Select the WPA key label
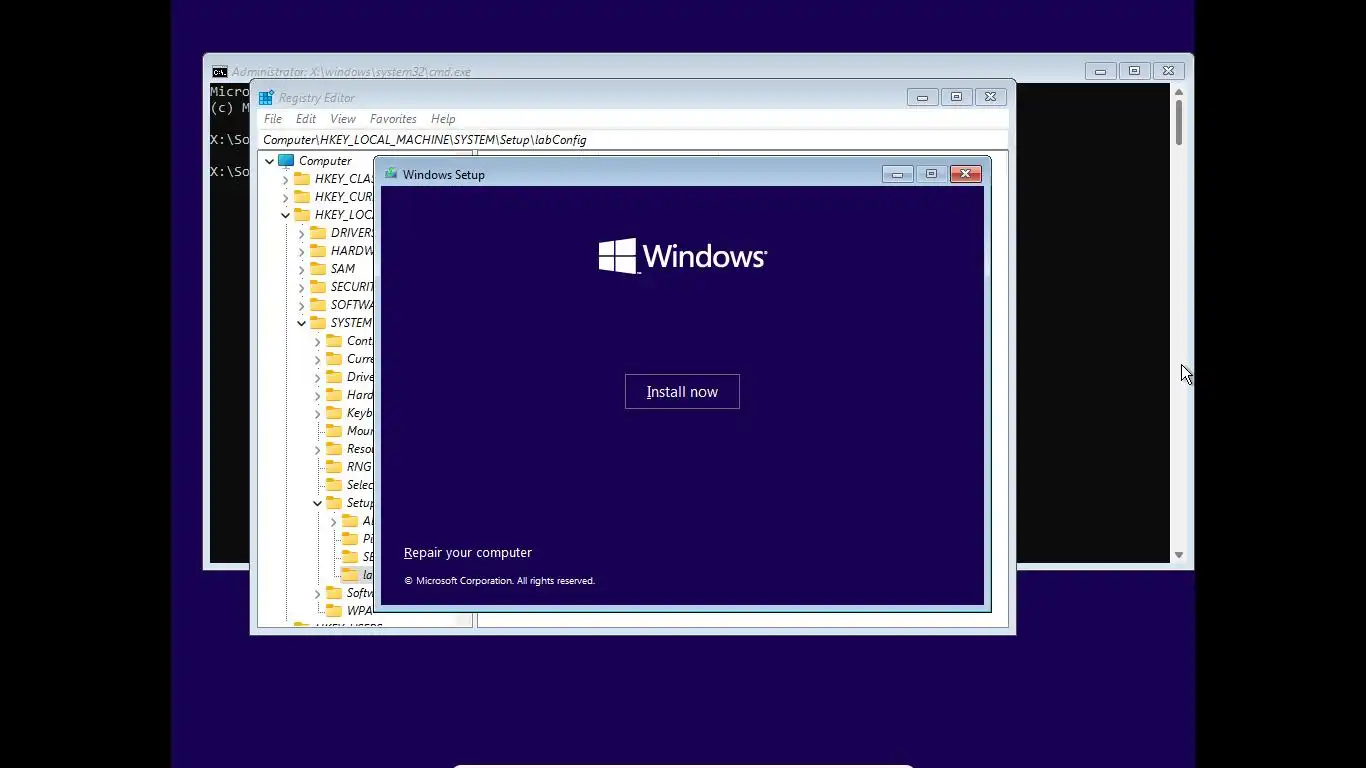Viewport: 1366px width, 768px height. tap(359, 611)
